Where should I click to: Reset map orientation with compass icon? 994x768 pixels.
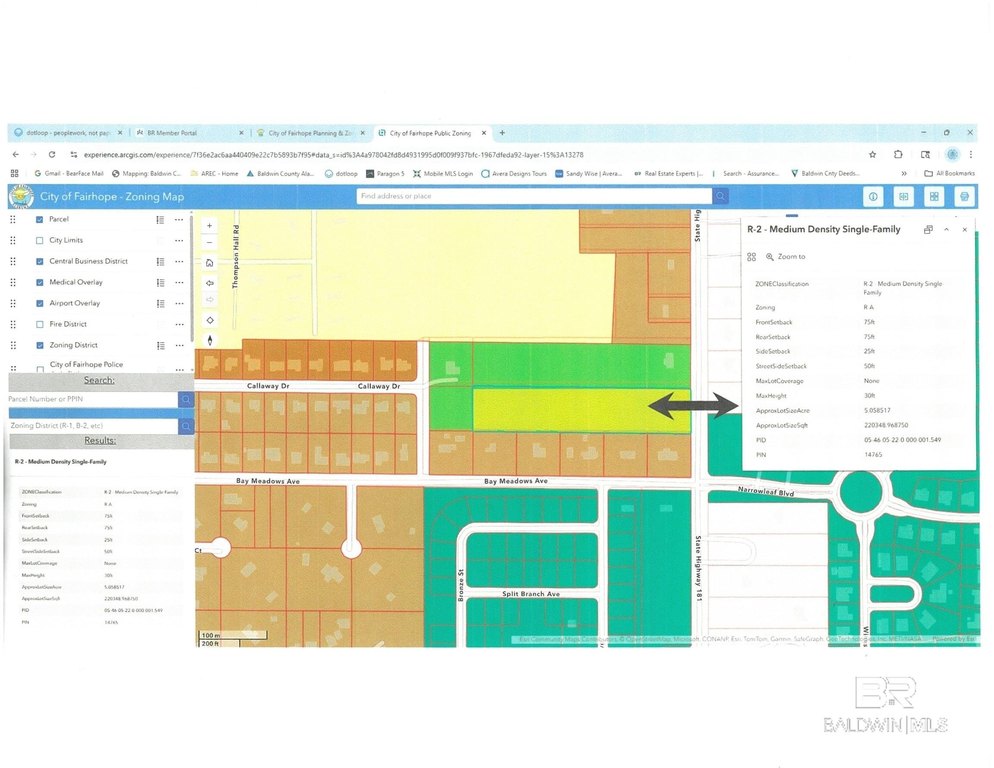[209, 340]
